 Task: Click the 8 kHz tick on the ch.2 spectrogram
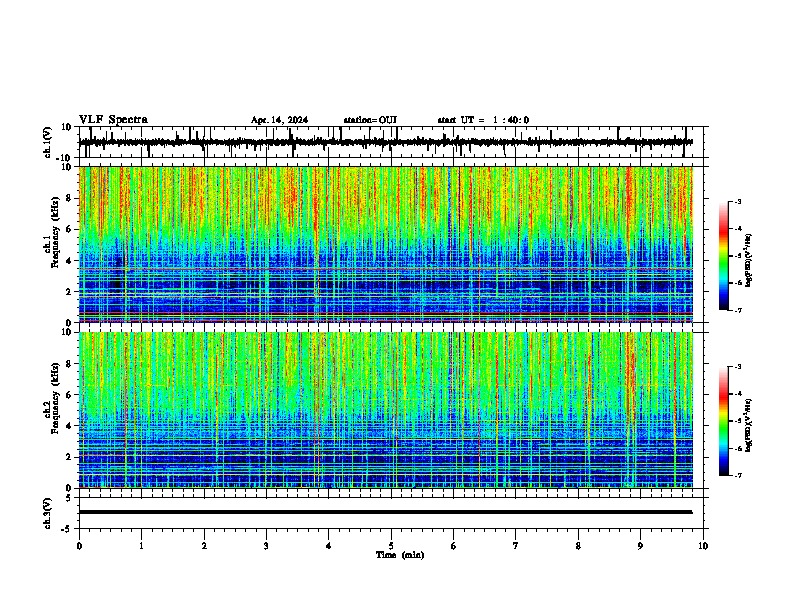click(70, 364)
